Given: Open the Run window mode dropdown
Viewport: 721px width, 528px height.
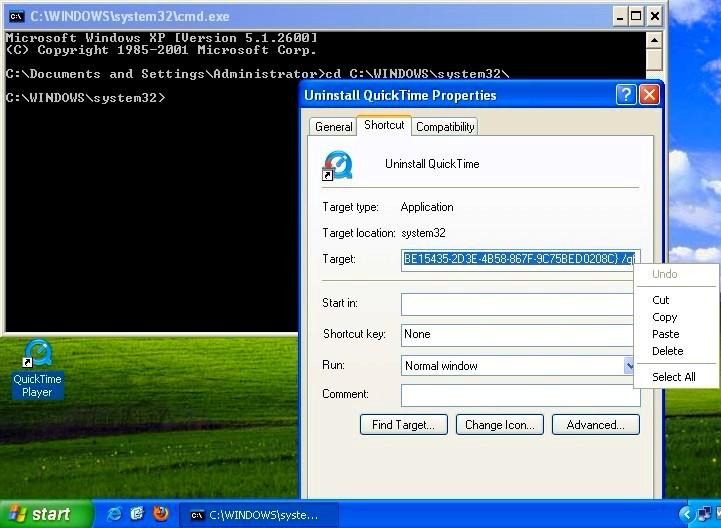Looking at the screenshot, I should coord(629,366).
